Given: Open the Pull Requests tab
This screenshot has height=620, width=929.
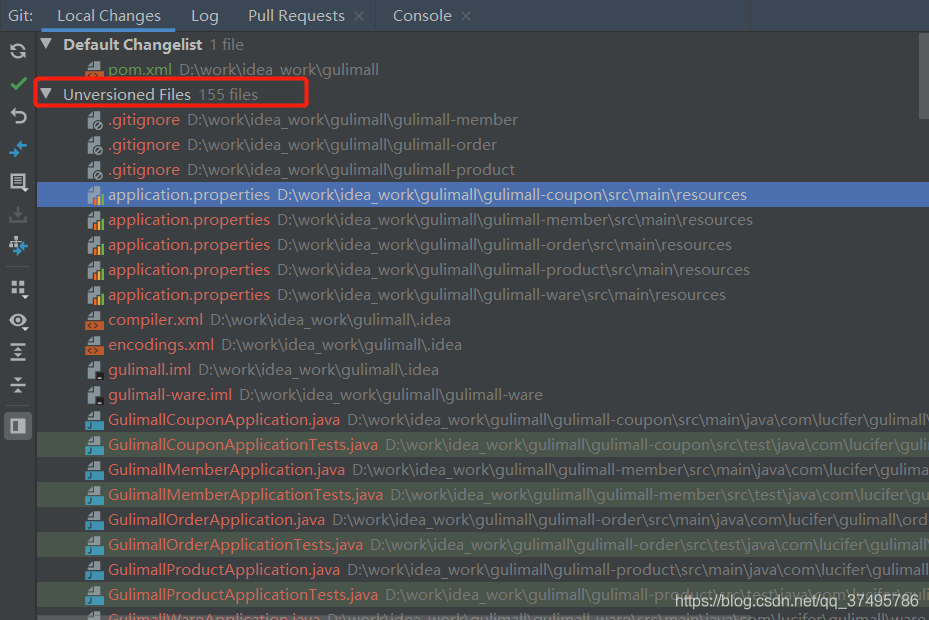Looking at the screenshot, I should pos(297,15).
